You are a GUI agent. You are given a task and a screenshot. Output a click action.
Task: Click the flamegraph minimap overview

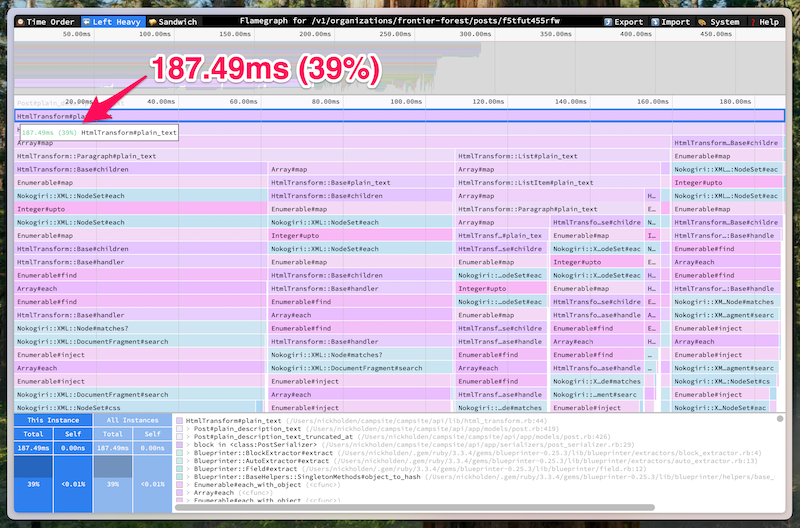(x=399, y=67)
